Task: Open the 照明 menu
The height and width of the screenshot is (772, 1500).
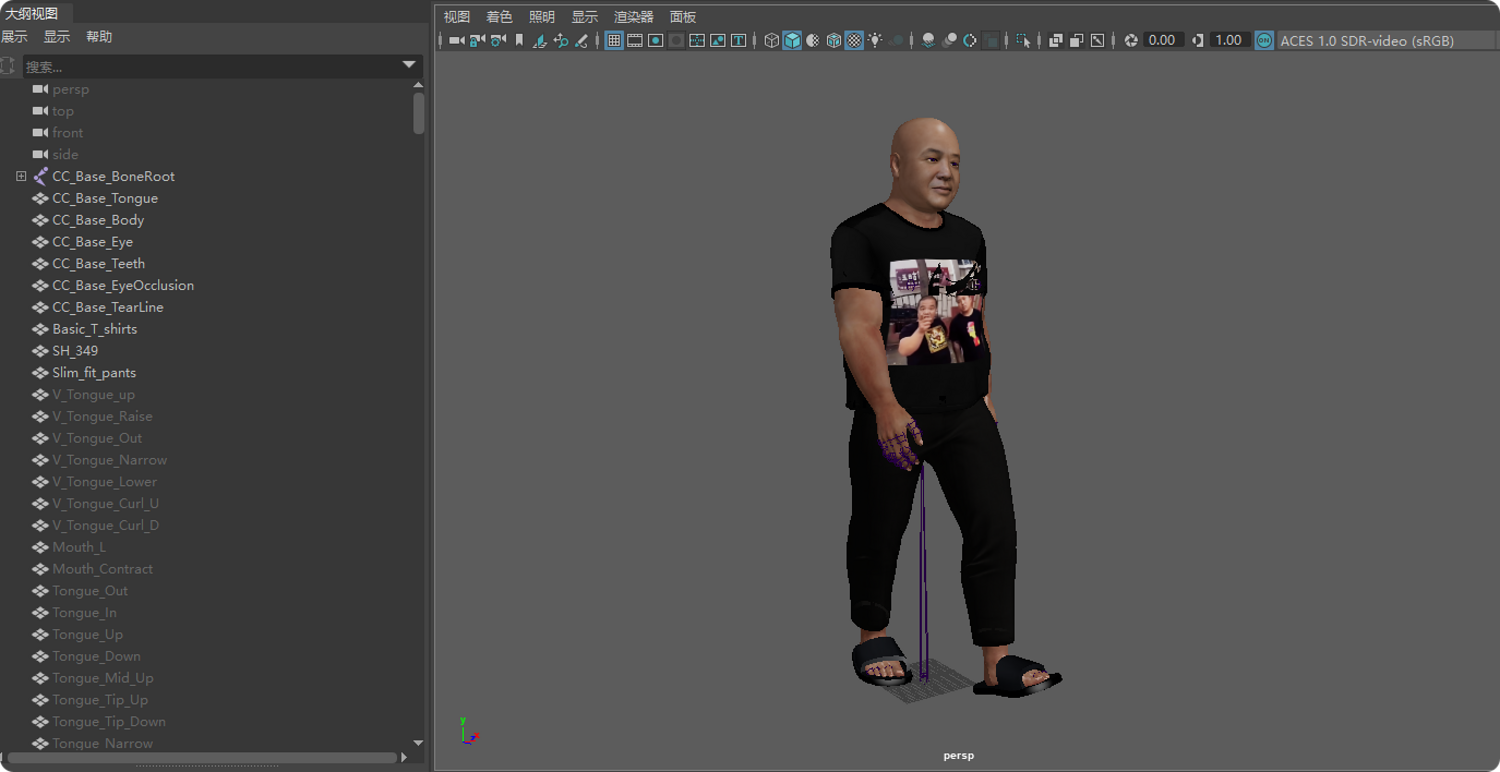Action: click(x=542, y=17)
